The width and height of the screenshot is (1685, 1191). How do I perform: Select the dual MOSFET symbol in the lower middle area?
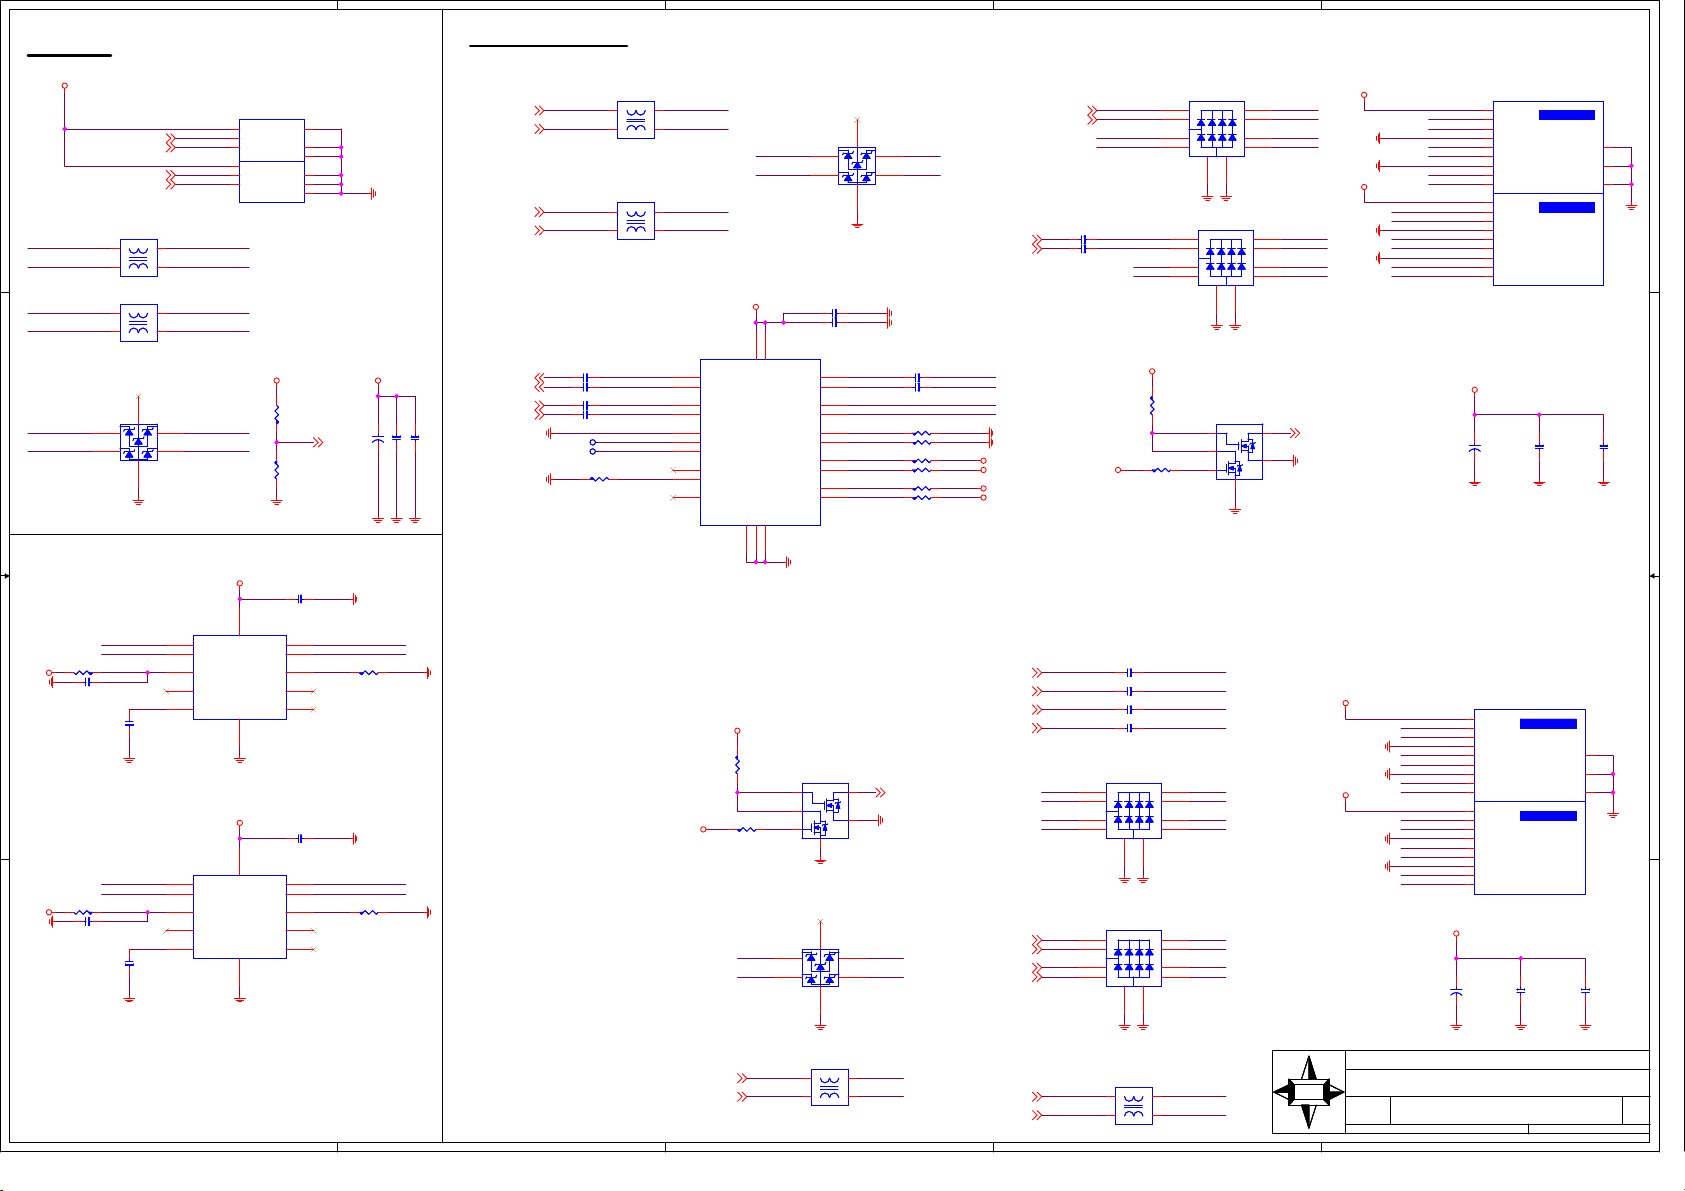825,811
